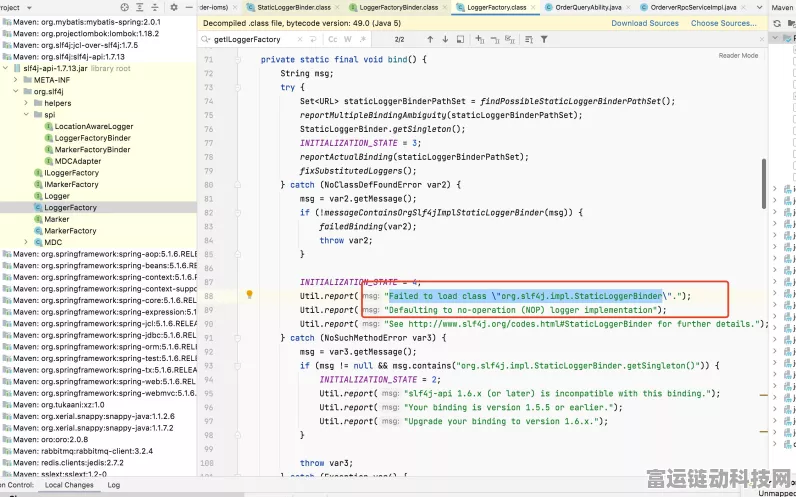Expand the helpers package
This screenshot has height=497, width=796.
(x=26, y=103)
